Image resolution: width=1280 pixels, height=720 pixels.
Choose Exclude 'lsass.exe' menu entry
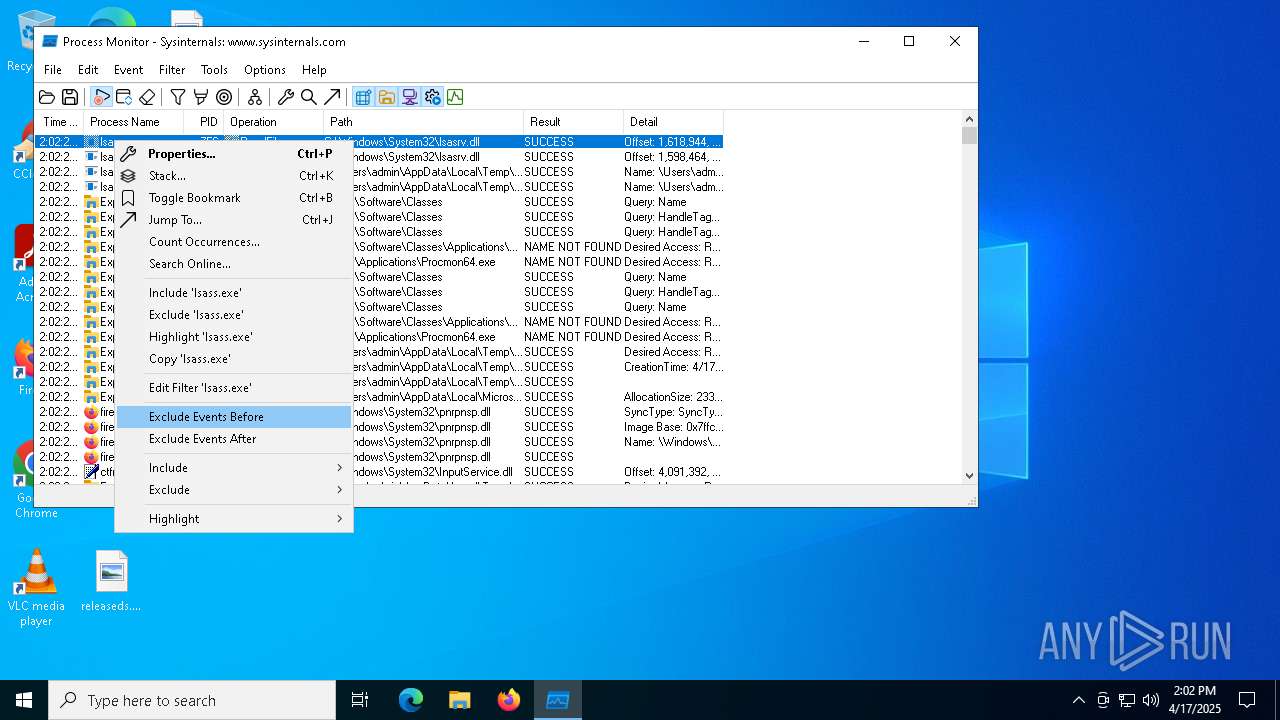(233, 315)
